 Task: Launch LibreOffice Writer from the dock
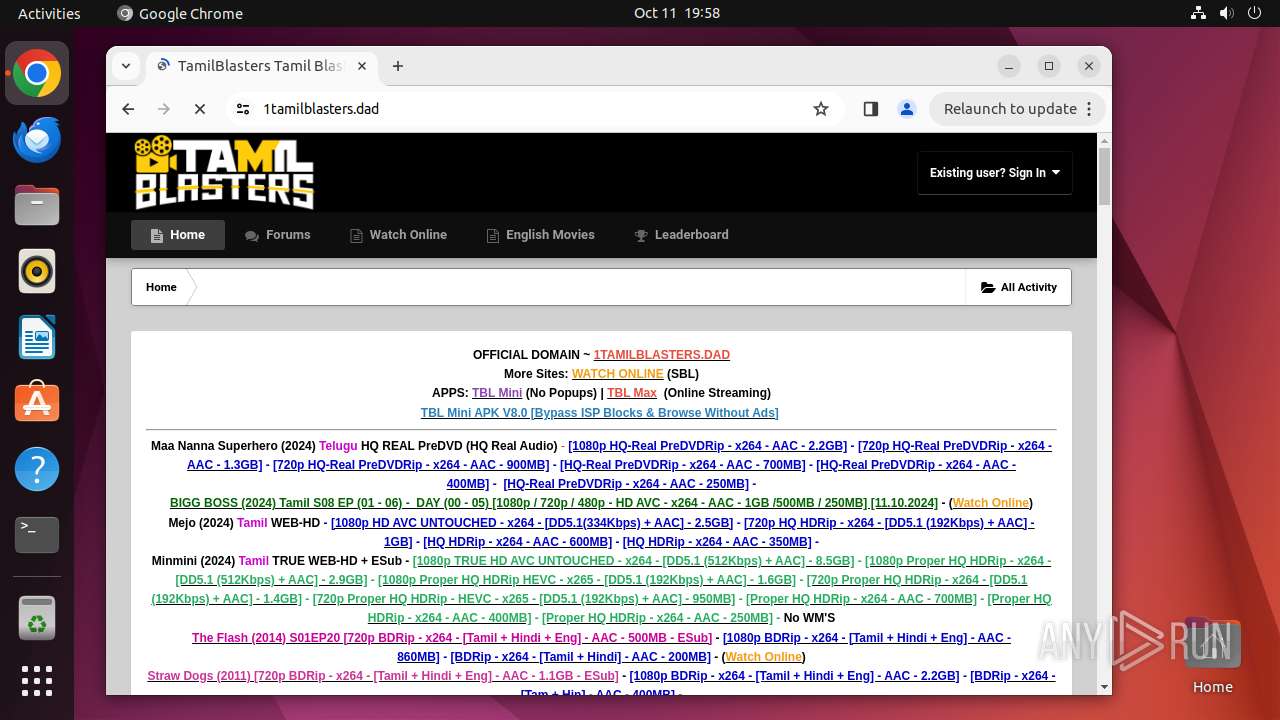tap(37, 337)
